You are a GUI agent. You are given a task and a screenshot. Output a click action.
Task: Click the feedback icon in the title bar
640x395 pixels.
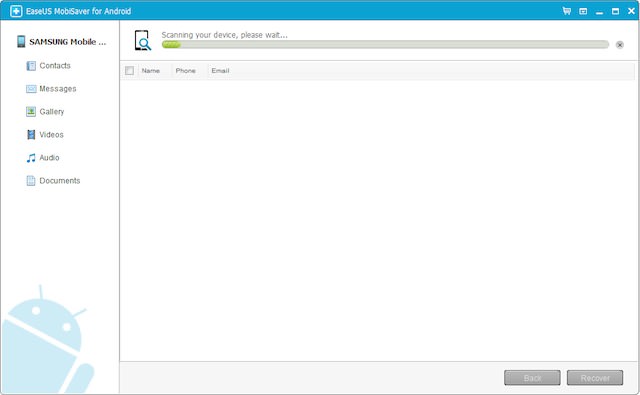583,11
